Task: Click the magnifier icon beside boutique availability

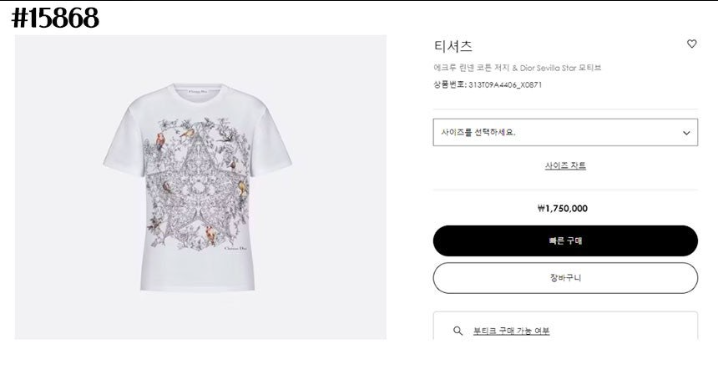Action: [457, 330]
